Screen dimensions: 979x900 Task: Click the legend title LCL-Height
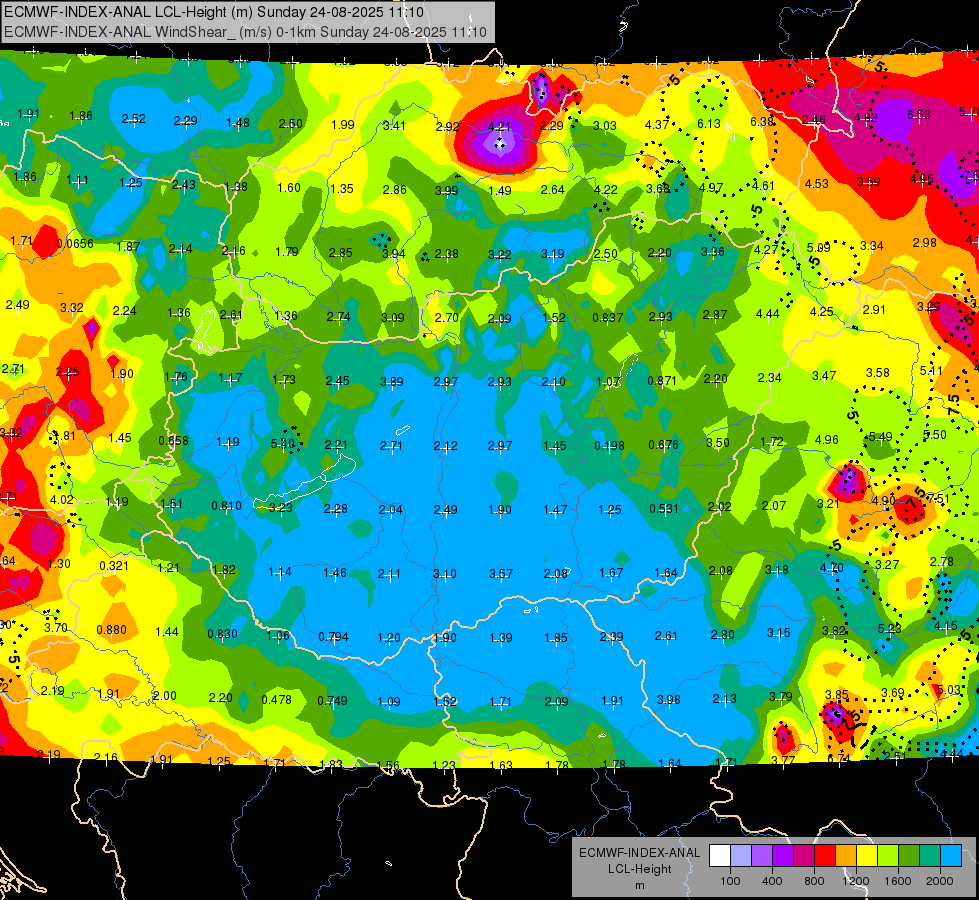pyautogui.click(x=639, y=869)
